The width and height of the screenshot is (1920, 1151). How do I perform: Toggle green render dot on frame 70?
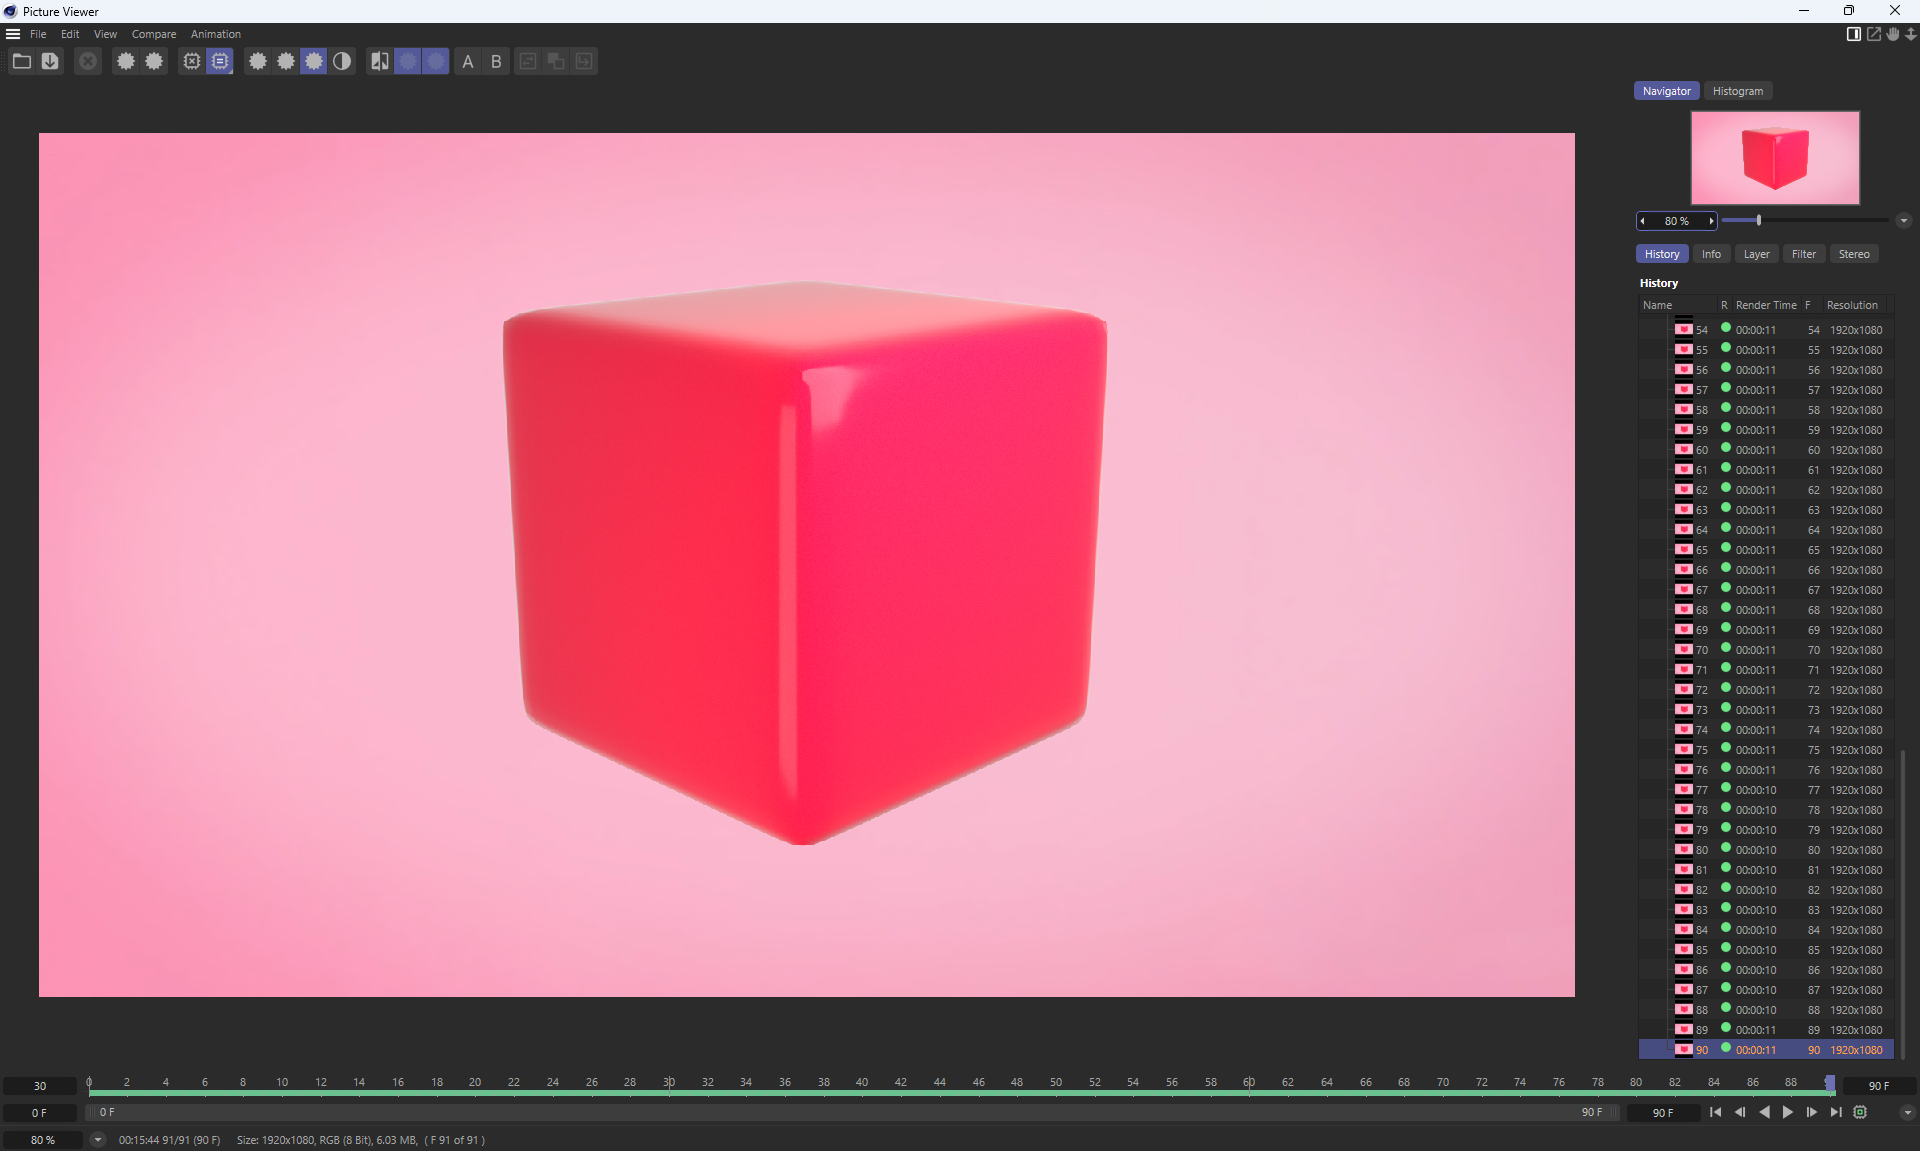click(x=1725, y=649)
